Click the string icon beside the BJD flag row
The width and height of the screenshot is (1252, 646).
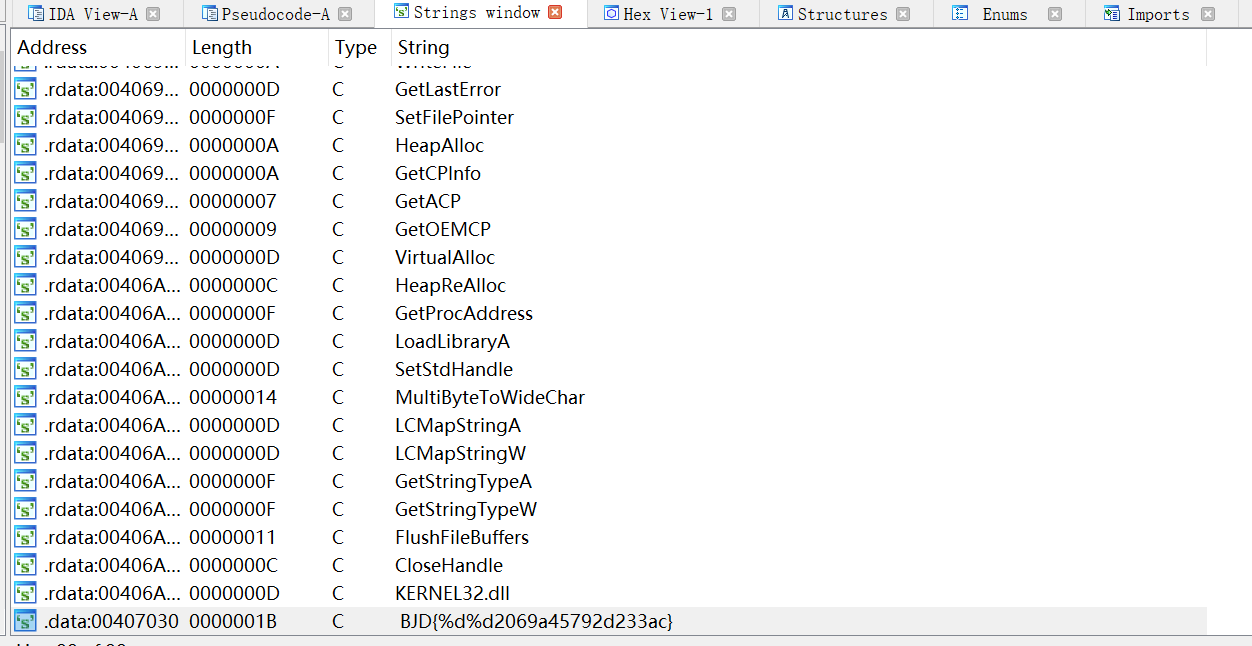click(x=26, y=621)
